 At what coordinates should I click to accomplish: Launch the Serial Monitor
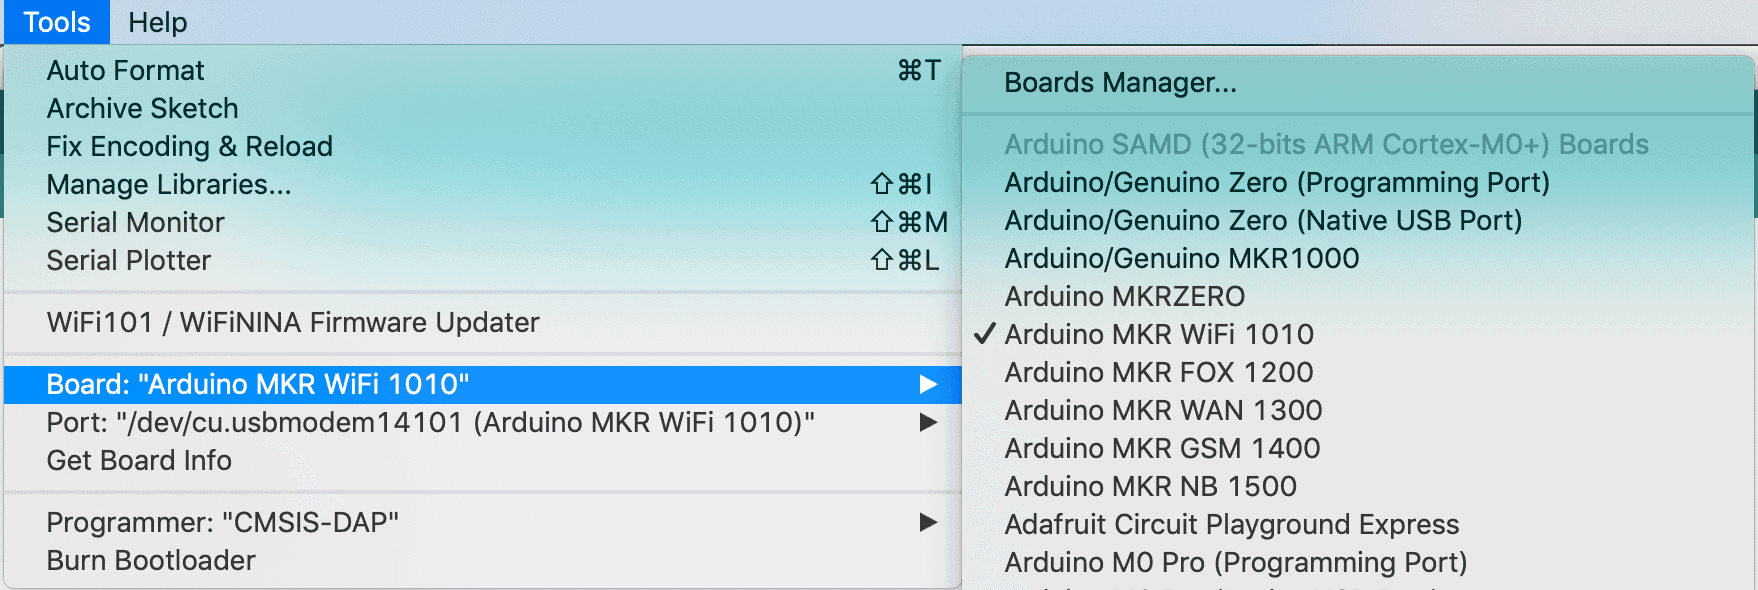pyautogui.click(x=135, y=222)
